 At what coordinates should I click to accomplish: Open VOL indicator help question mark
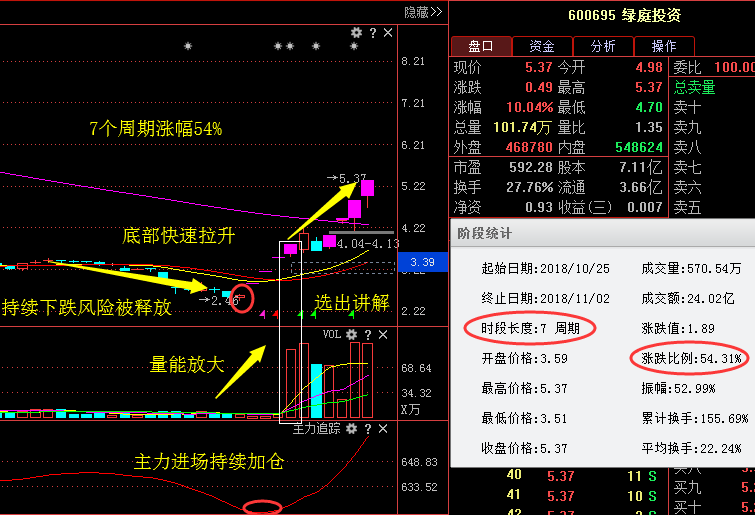coord(368,335)
